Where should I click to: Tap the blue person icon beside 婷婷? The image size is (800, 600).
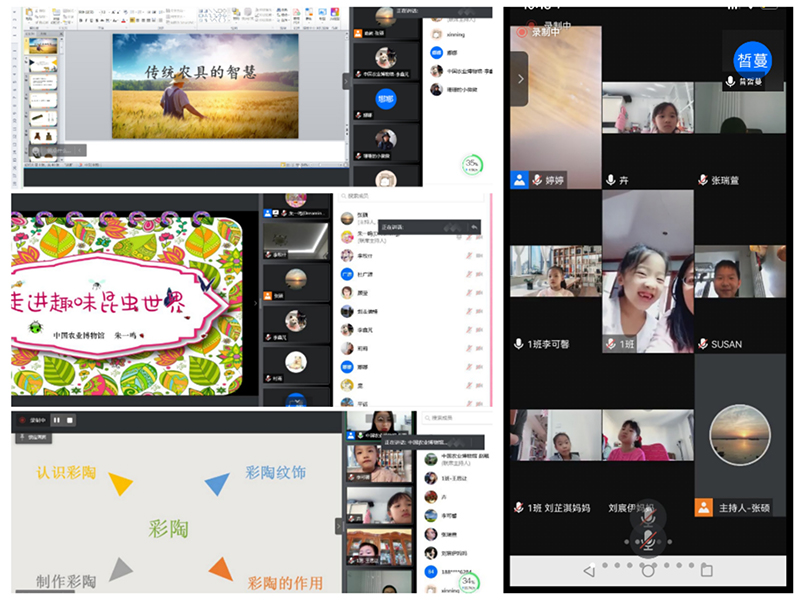(x=519, y=180)
